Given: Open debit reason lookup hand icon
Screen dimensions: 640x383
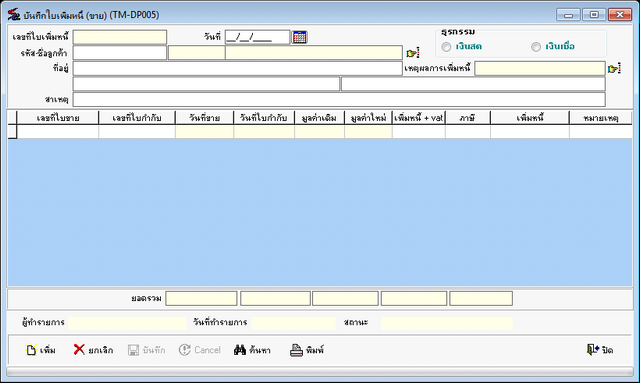Looking at the screenshot, I should pos(614,69).
